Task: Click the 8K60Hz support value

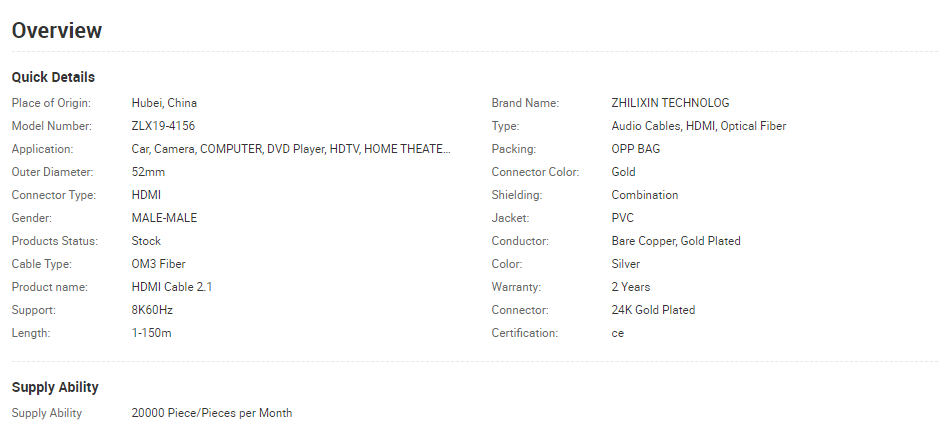Action: click(152, 310)
